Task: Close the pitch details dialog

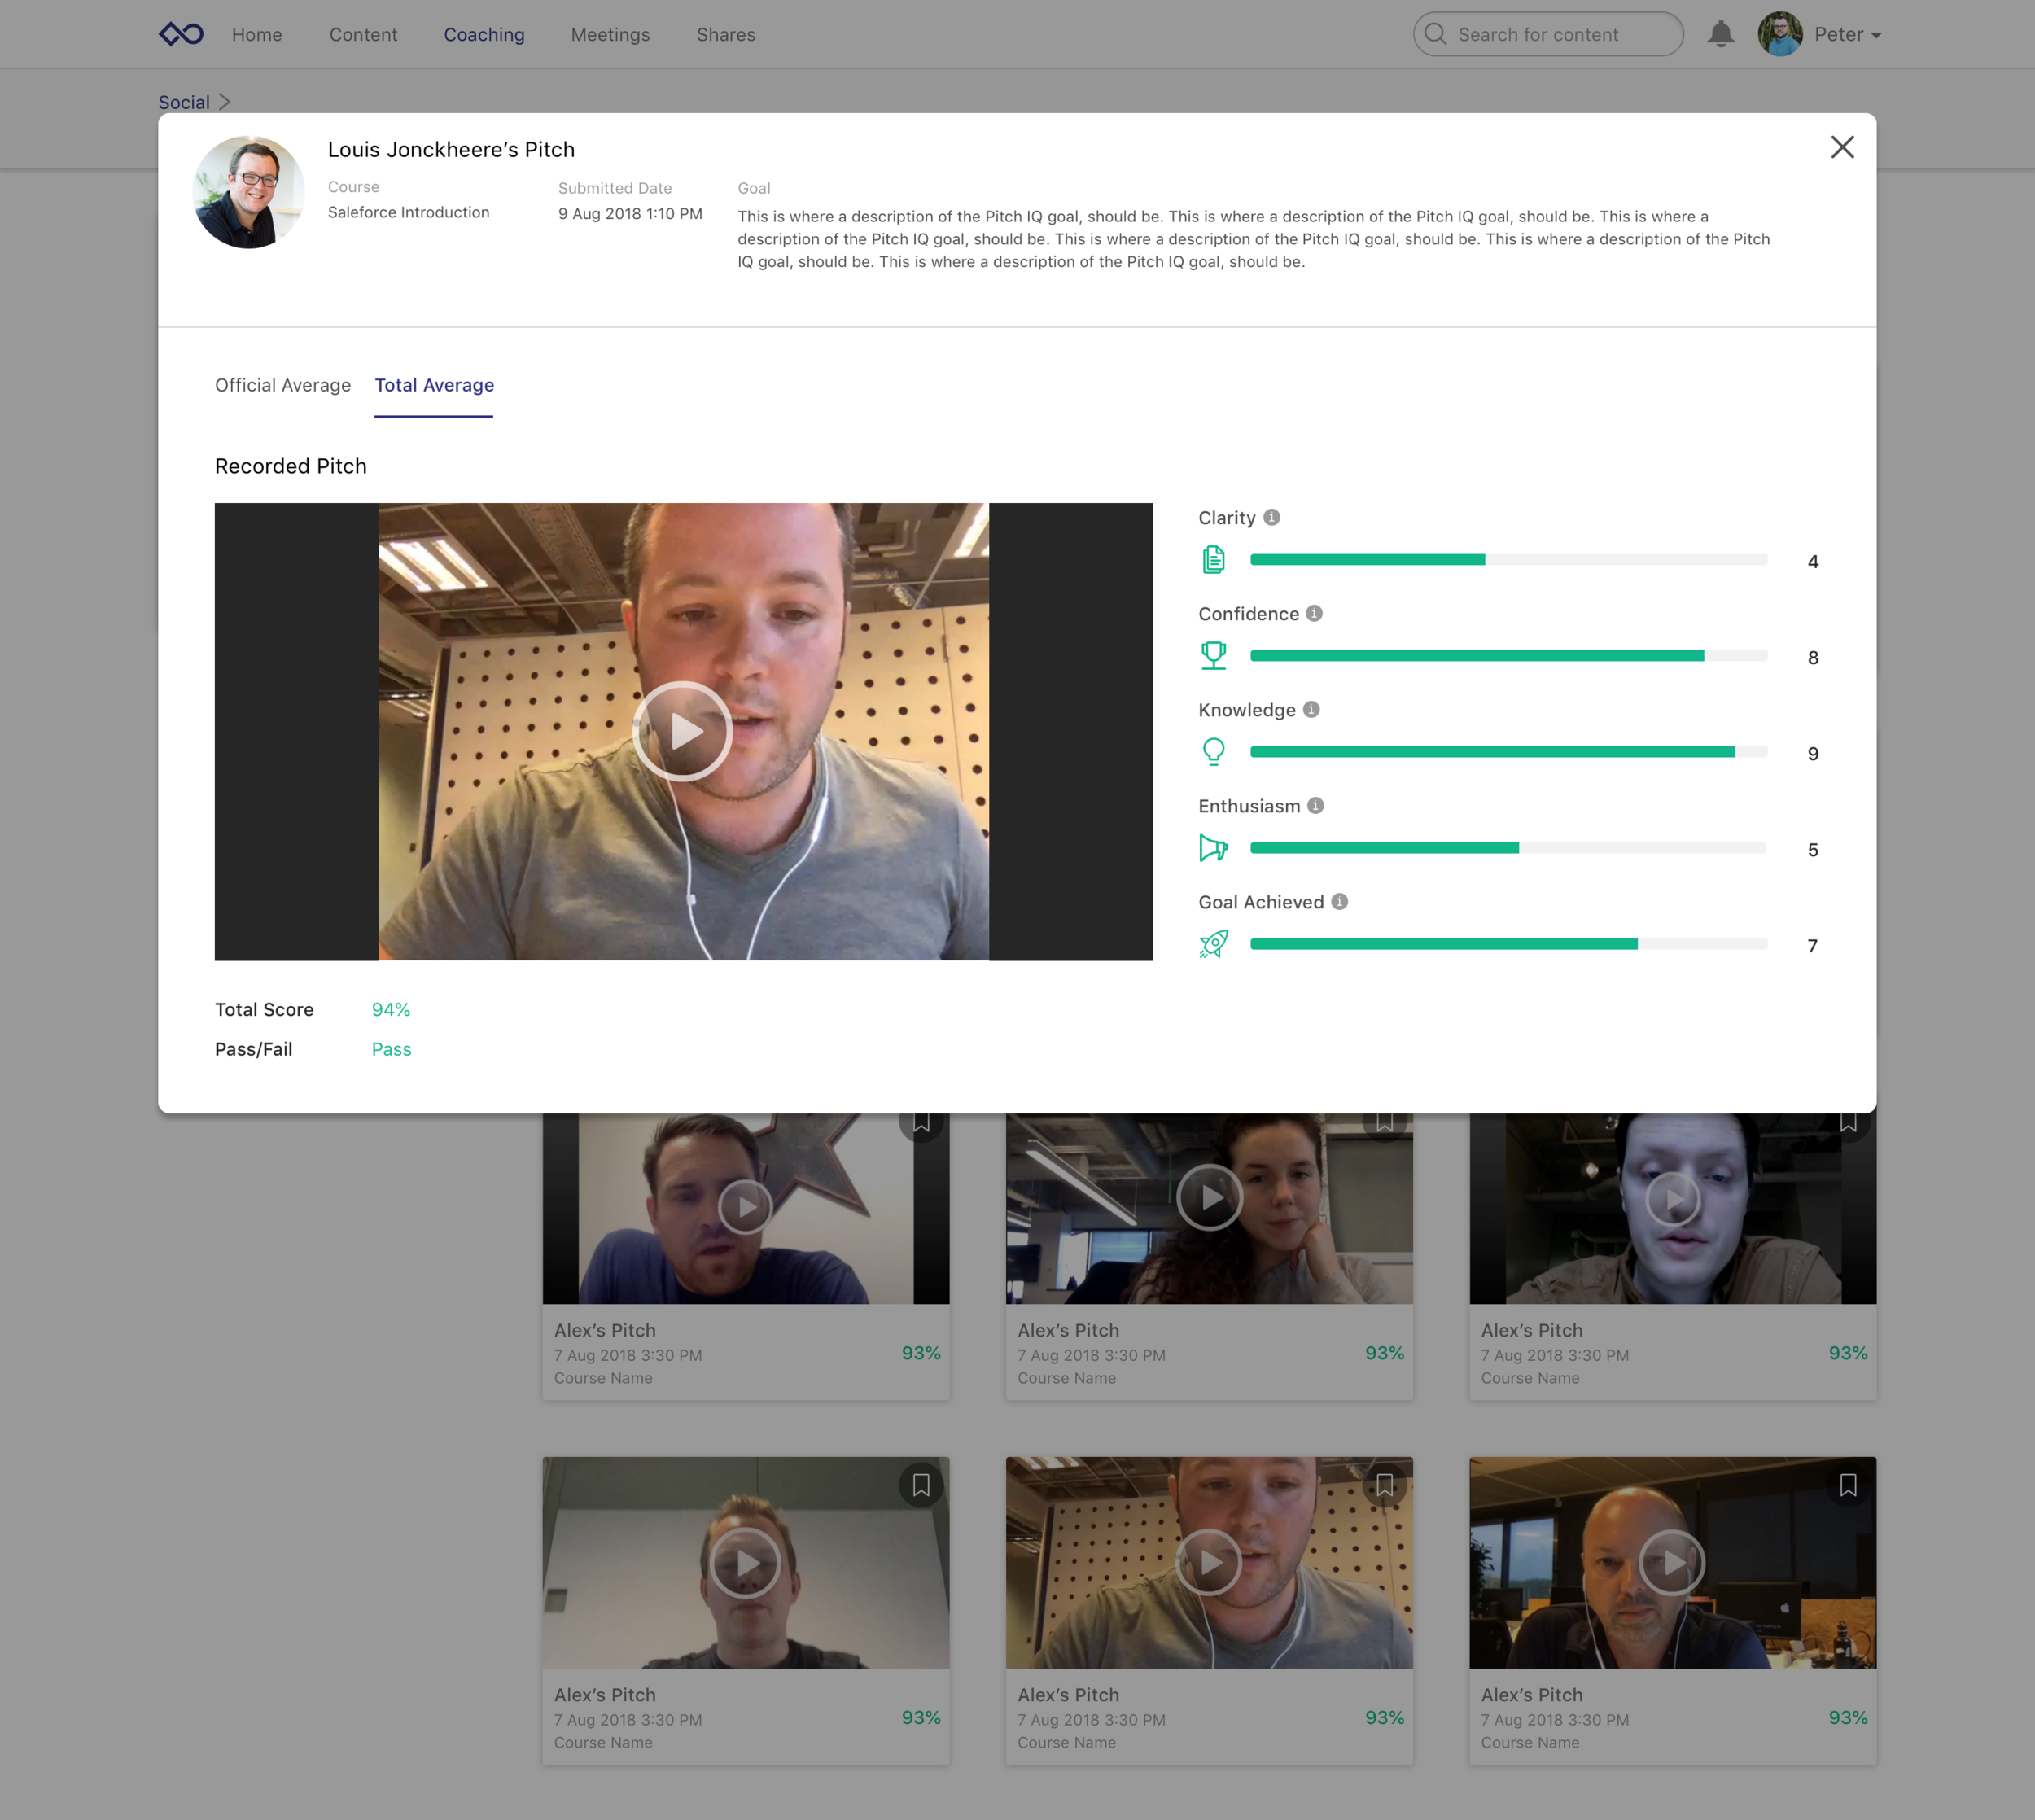Action: pyautogui.click(x=1842, y=147)
